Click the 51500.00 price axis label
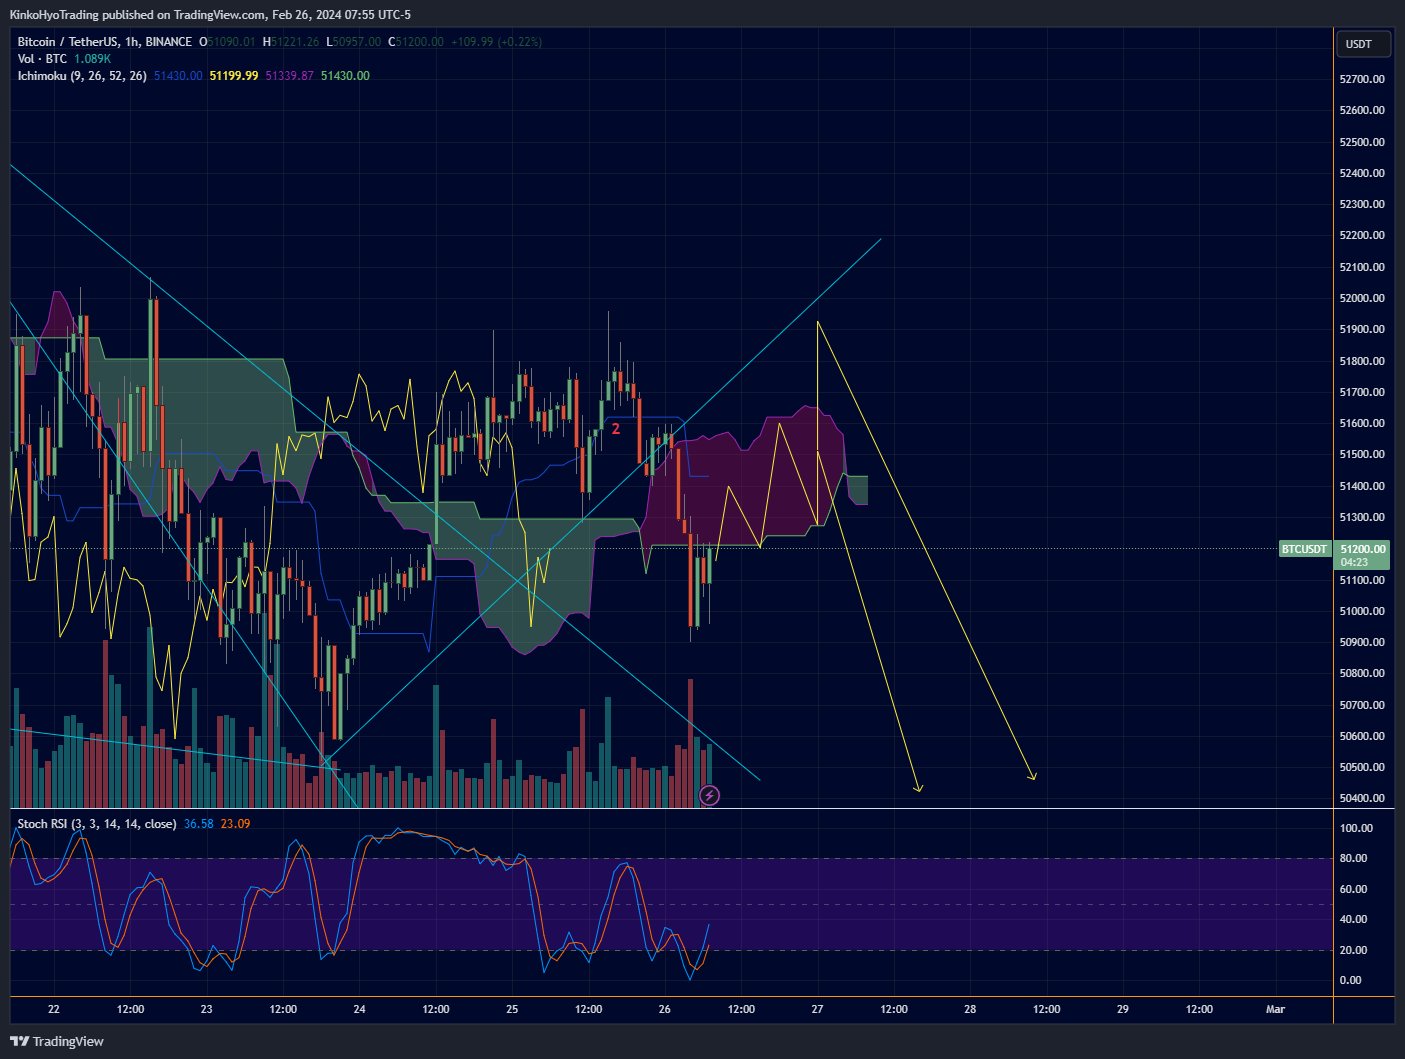The image size is (1405, 1059). click(x=1362, y=454)
